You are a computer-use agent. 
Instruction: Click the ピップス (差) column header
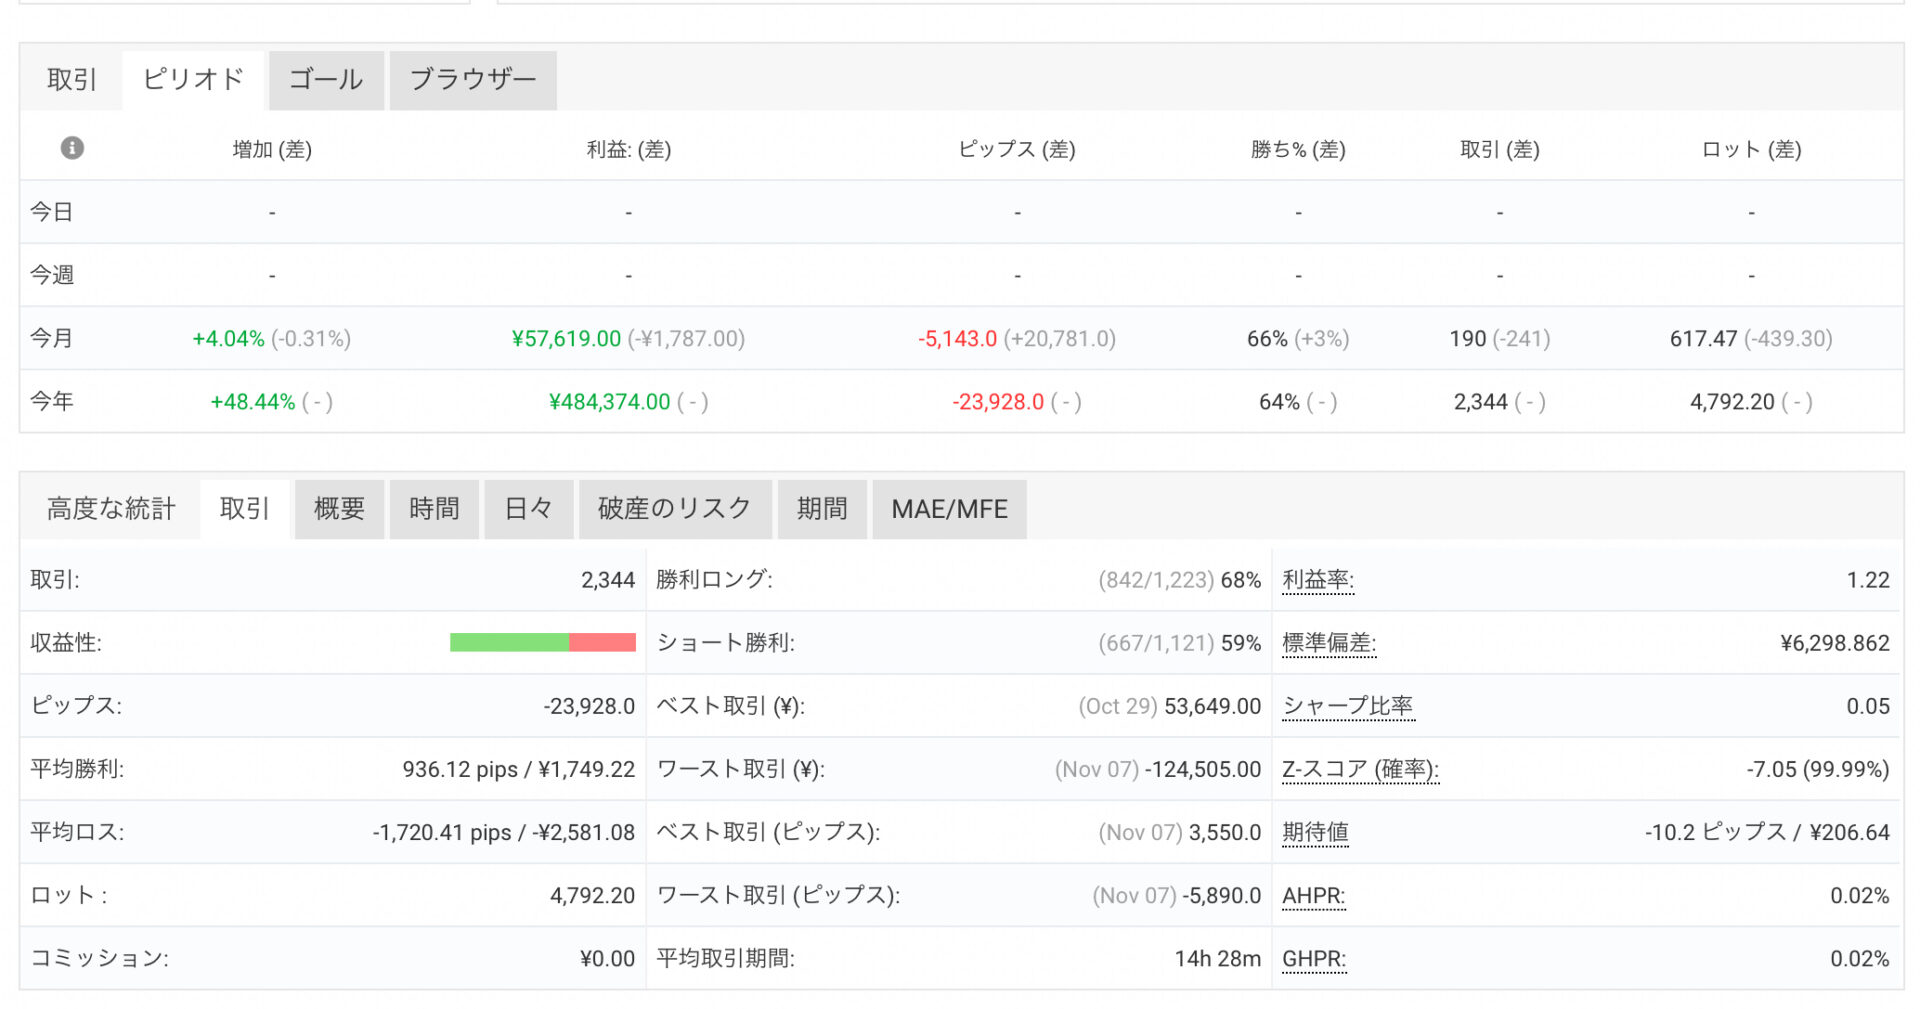(1017, 149)
